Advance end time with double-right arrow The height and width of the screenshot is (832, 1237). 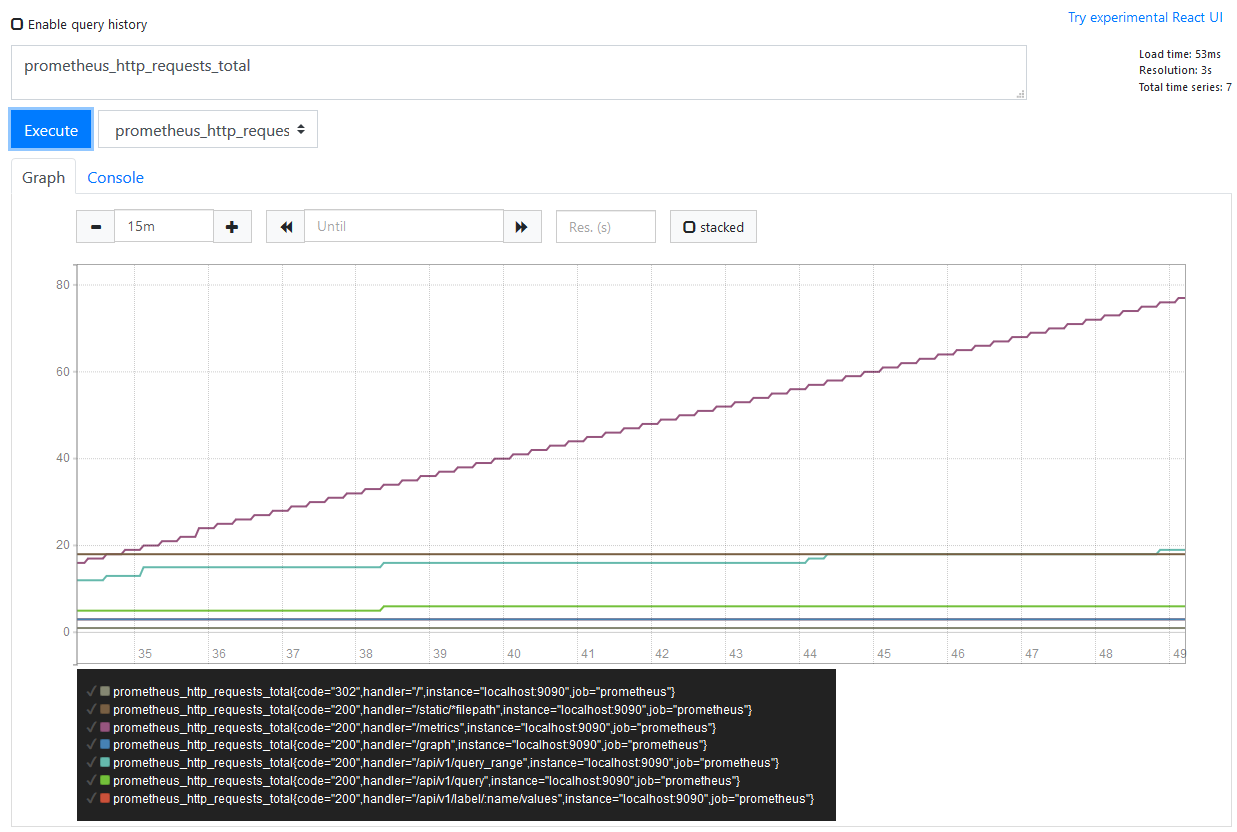coord(521,226)
